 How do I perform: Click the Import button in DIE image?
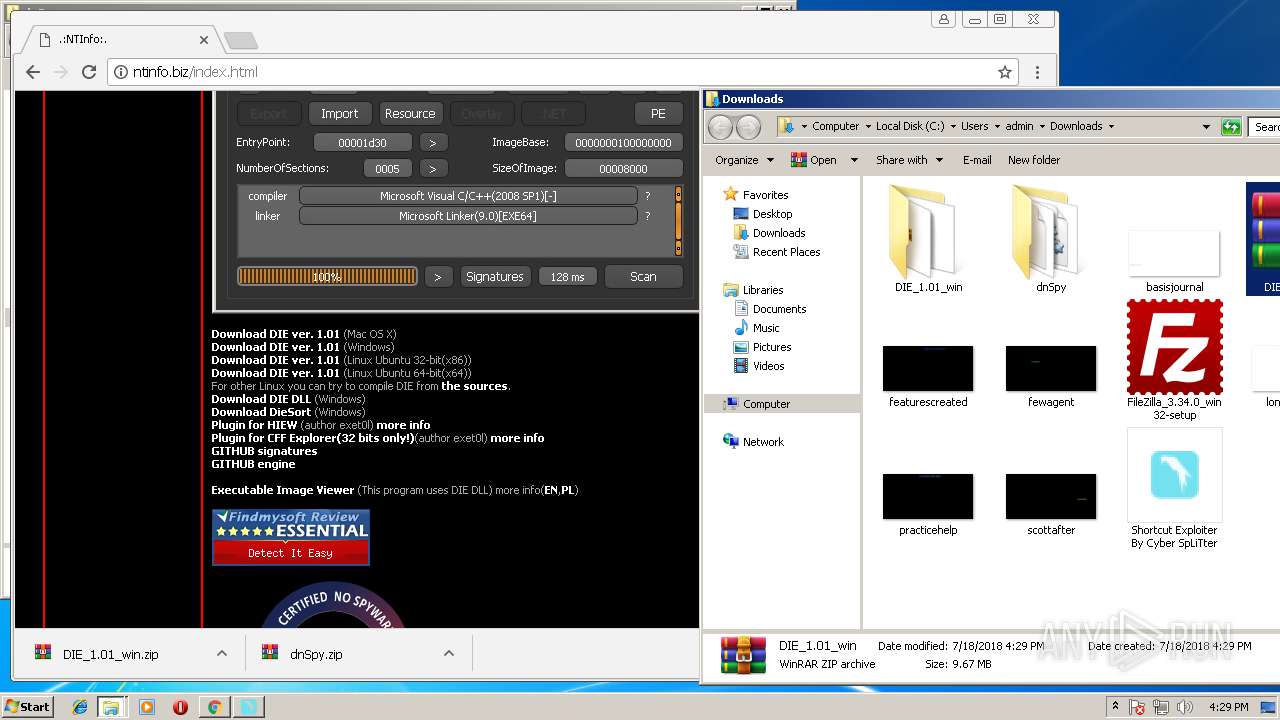tap(339, 113)
